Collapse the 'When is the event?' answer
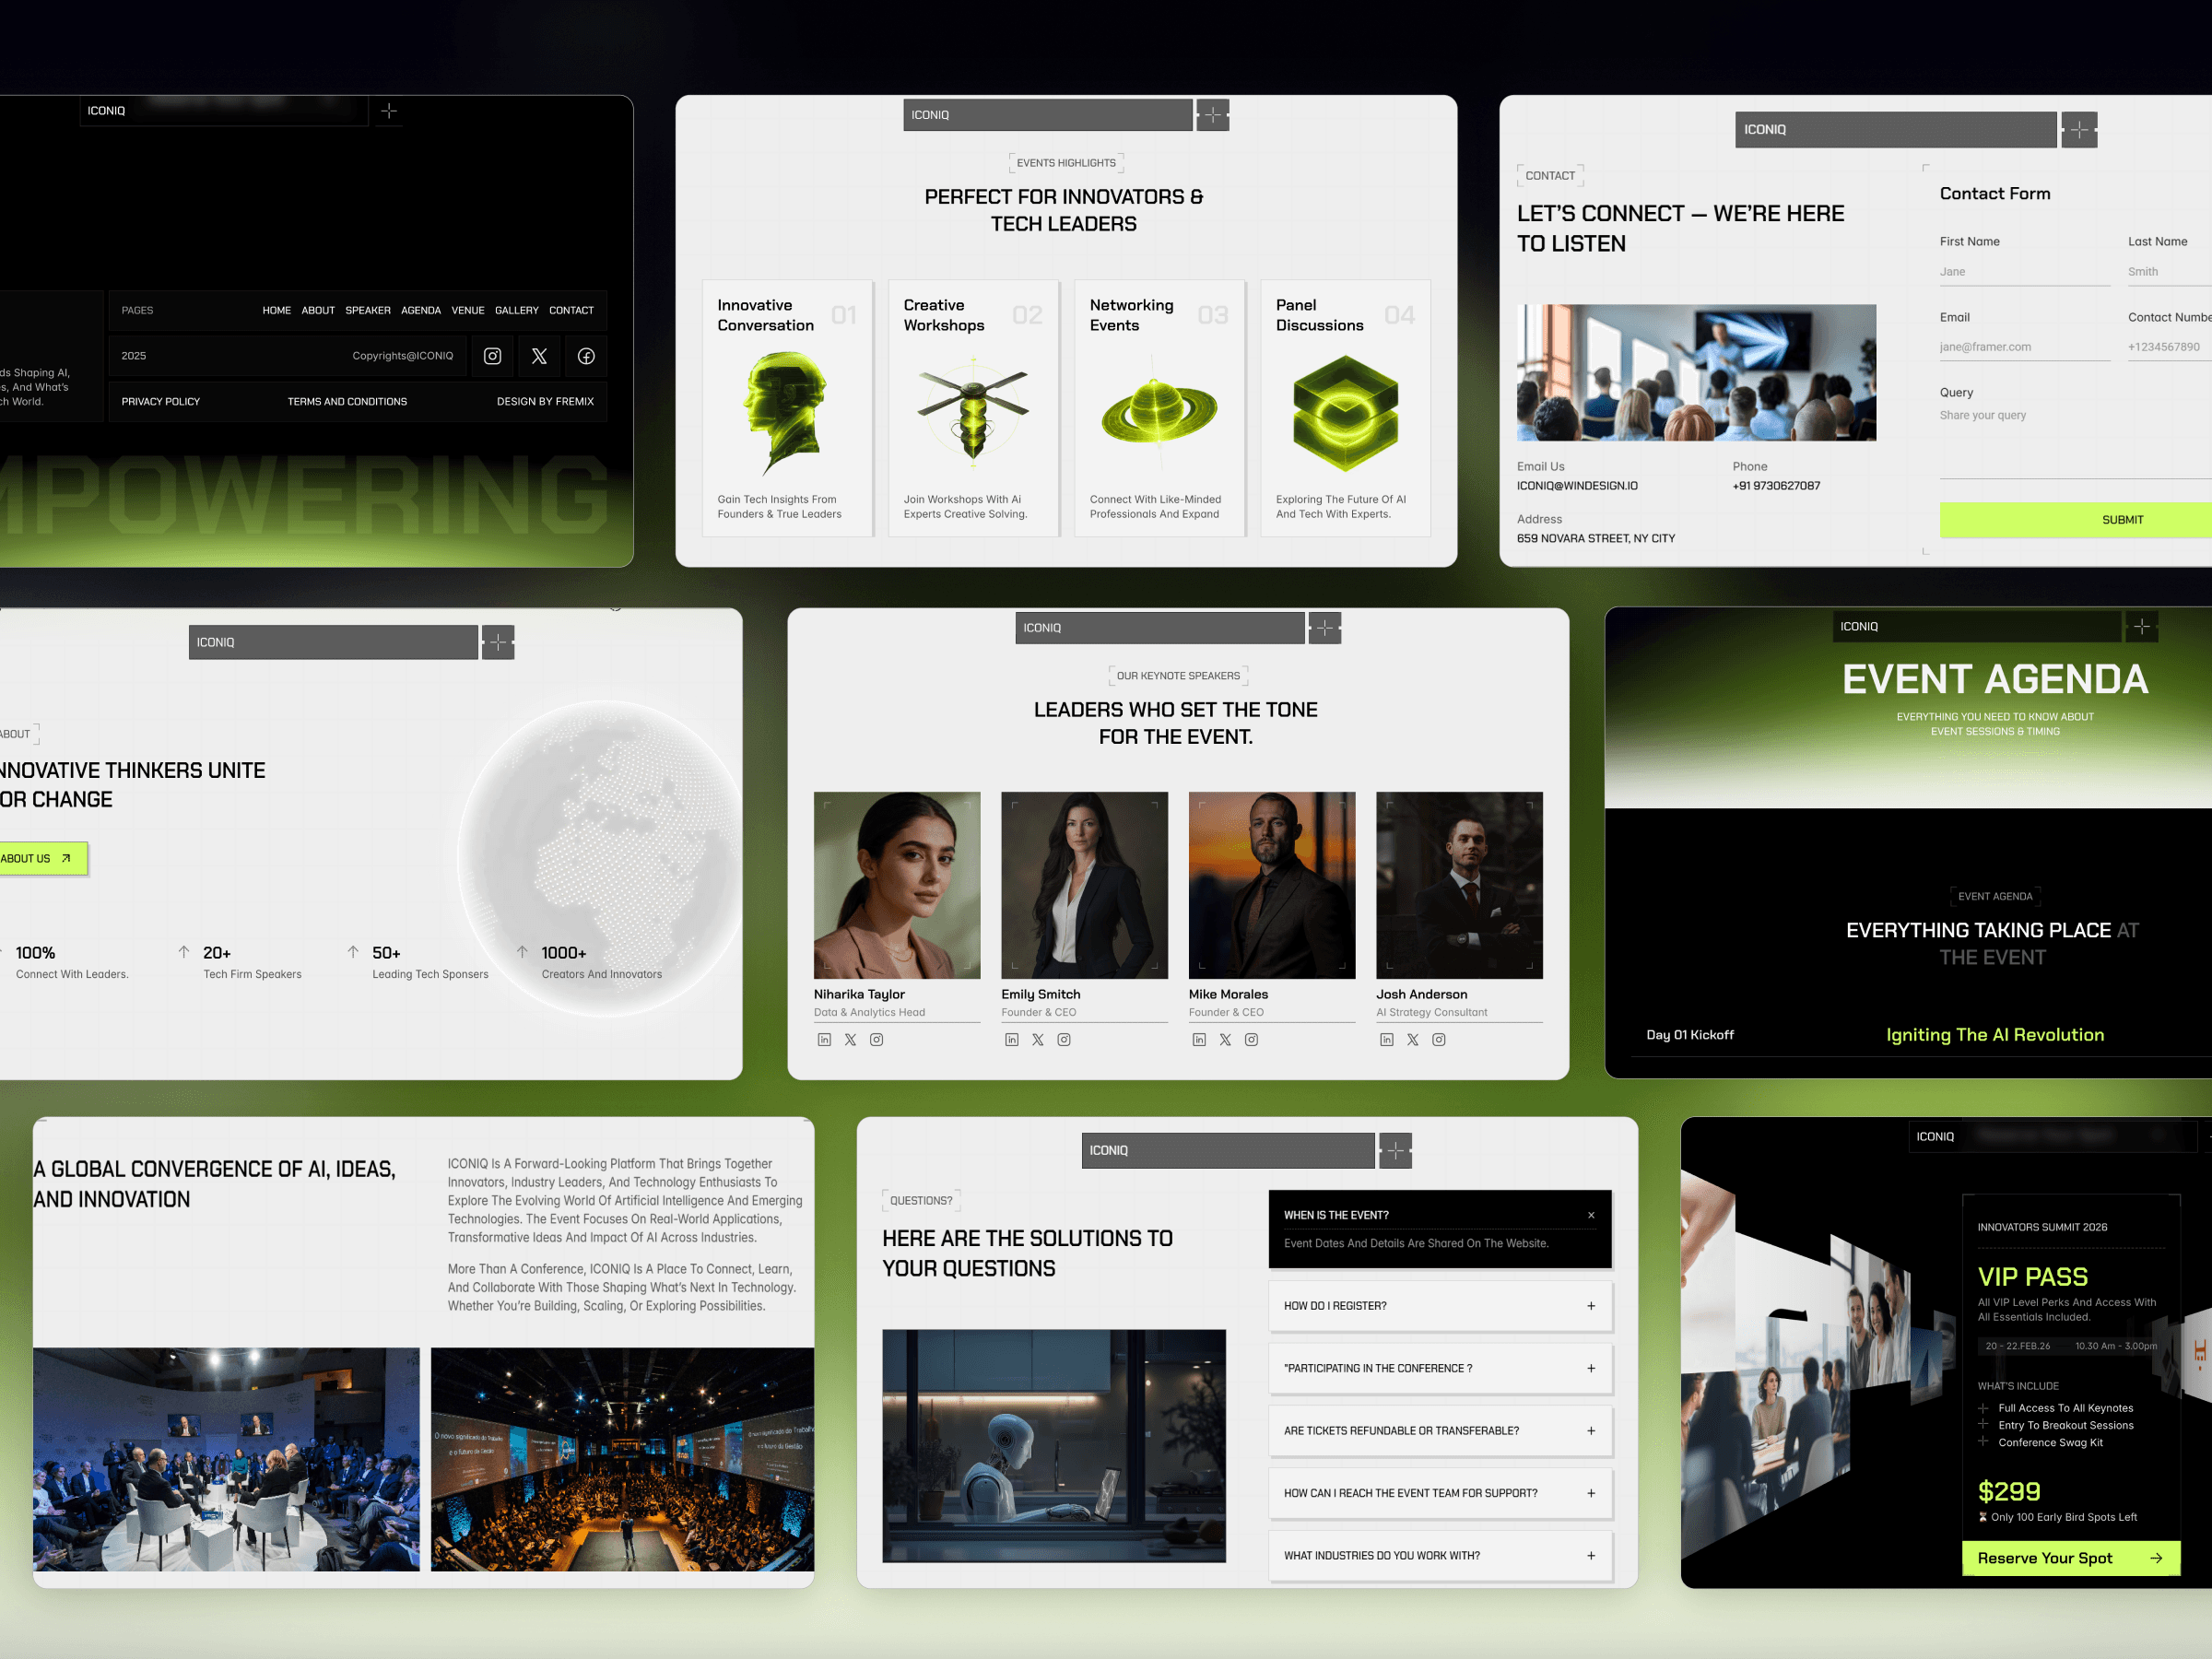 (1591, 1215)
